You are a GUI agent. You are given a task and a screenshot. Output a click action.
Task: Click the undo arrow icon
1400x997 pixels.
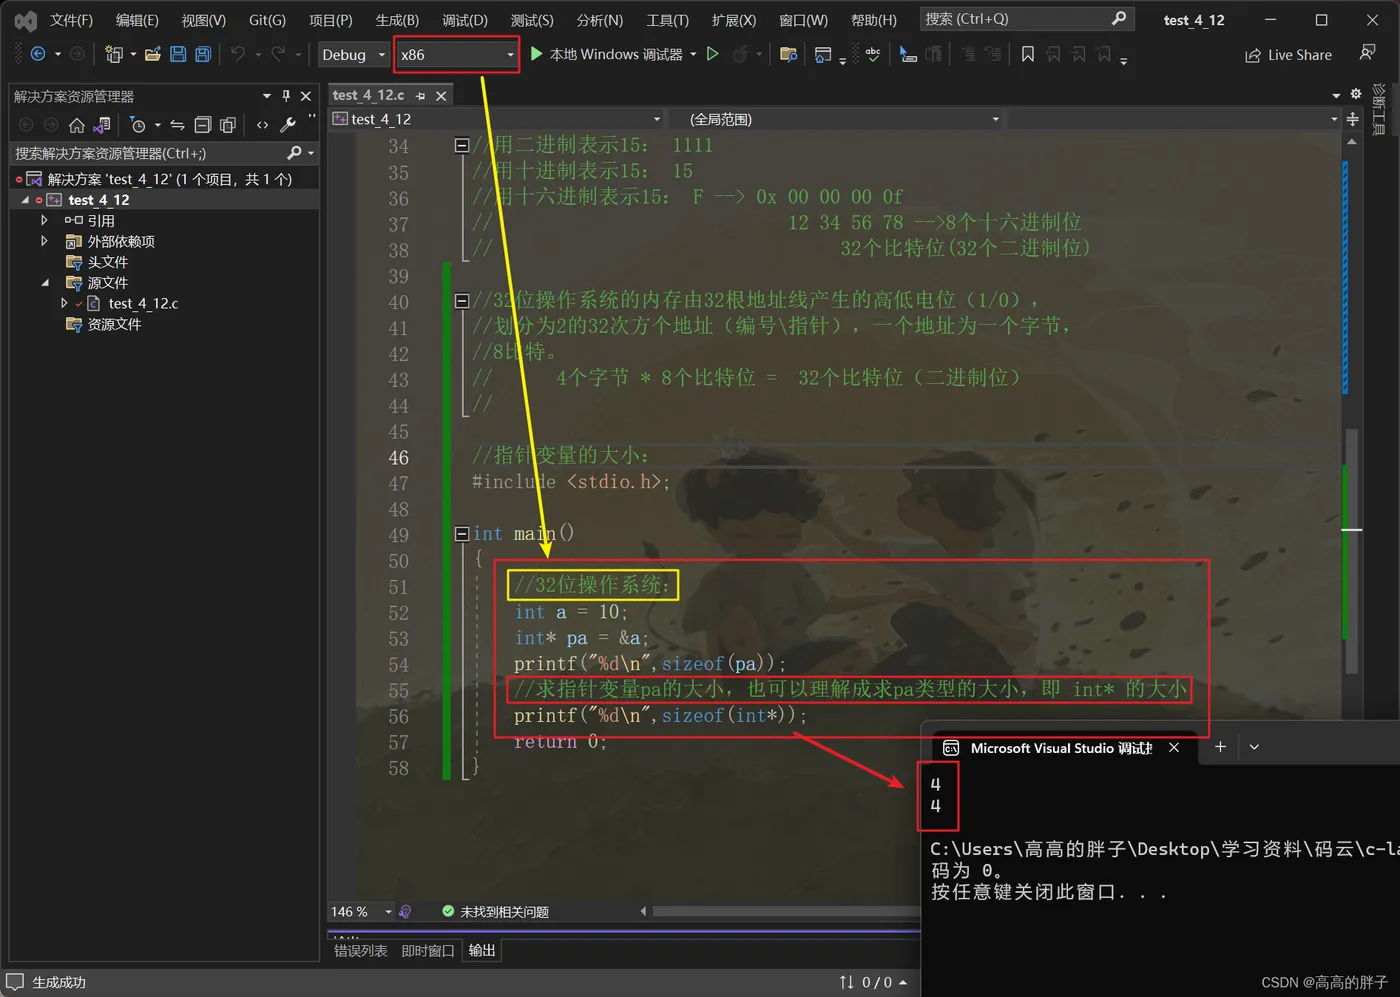click(238, 54)
